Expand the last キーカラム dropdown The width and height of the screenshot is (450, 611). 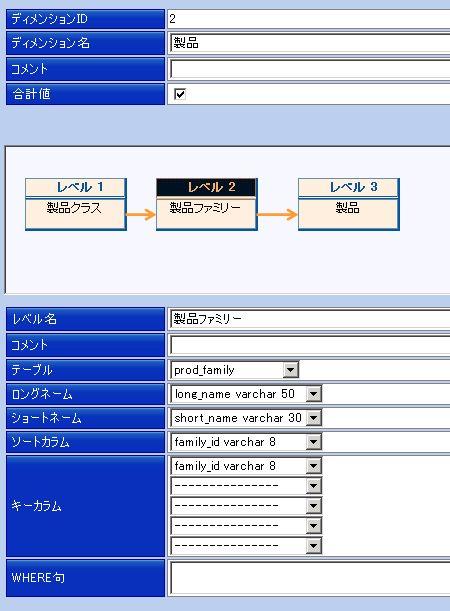[x=246, y=546]
